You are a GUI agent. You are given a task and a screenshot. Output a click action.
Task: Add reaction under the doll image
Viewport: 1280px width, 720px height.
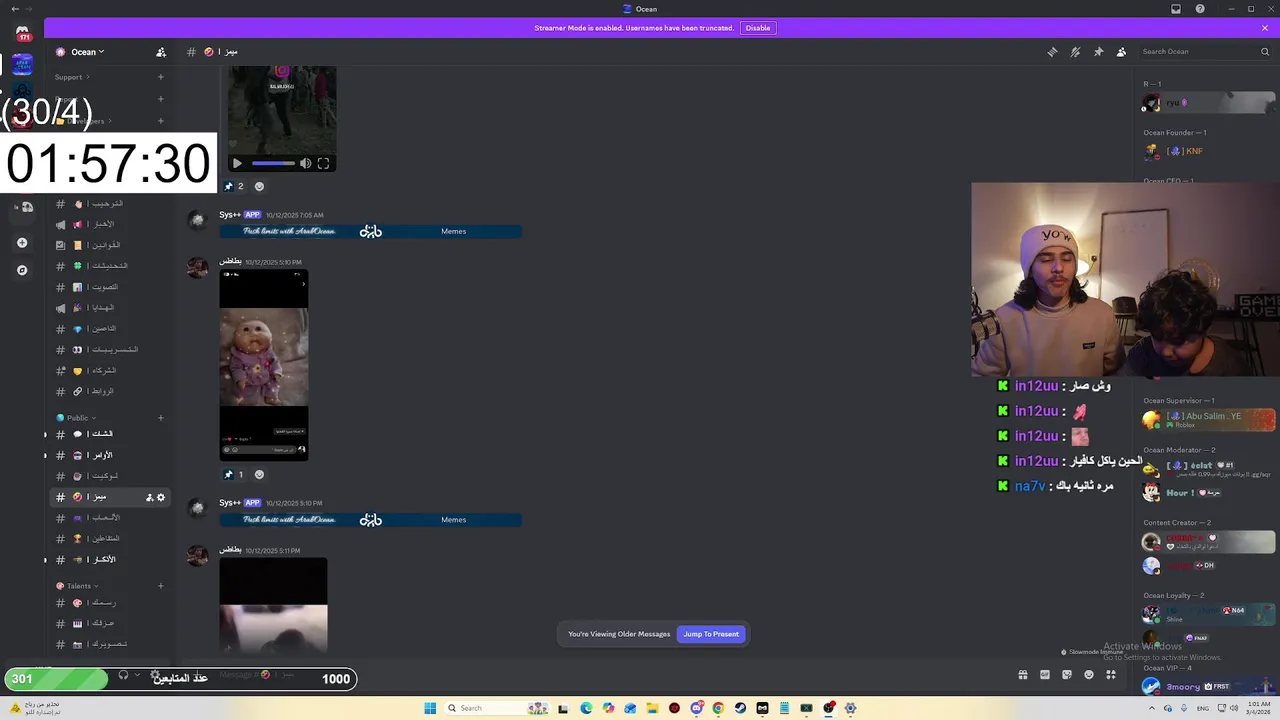259,475
